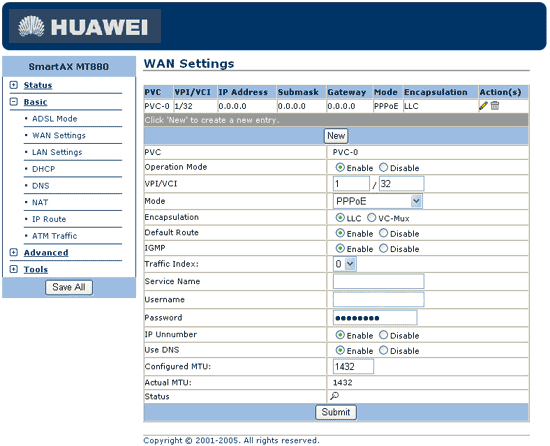550x446 pixels.
Task: Expand the Tools section plus icon
Action: (x=14, y=269)
